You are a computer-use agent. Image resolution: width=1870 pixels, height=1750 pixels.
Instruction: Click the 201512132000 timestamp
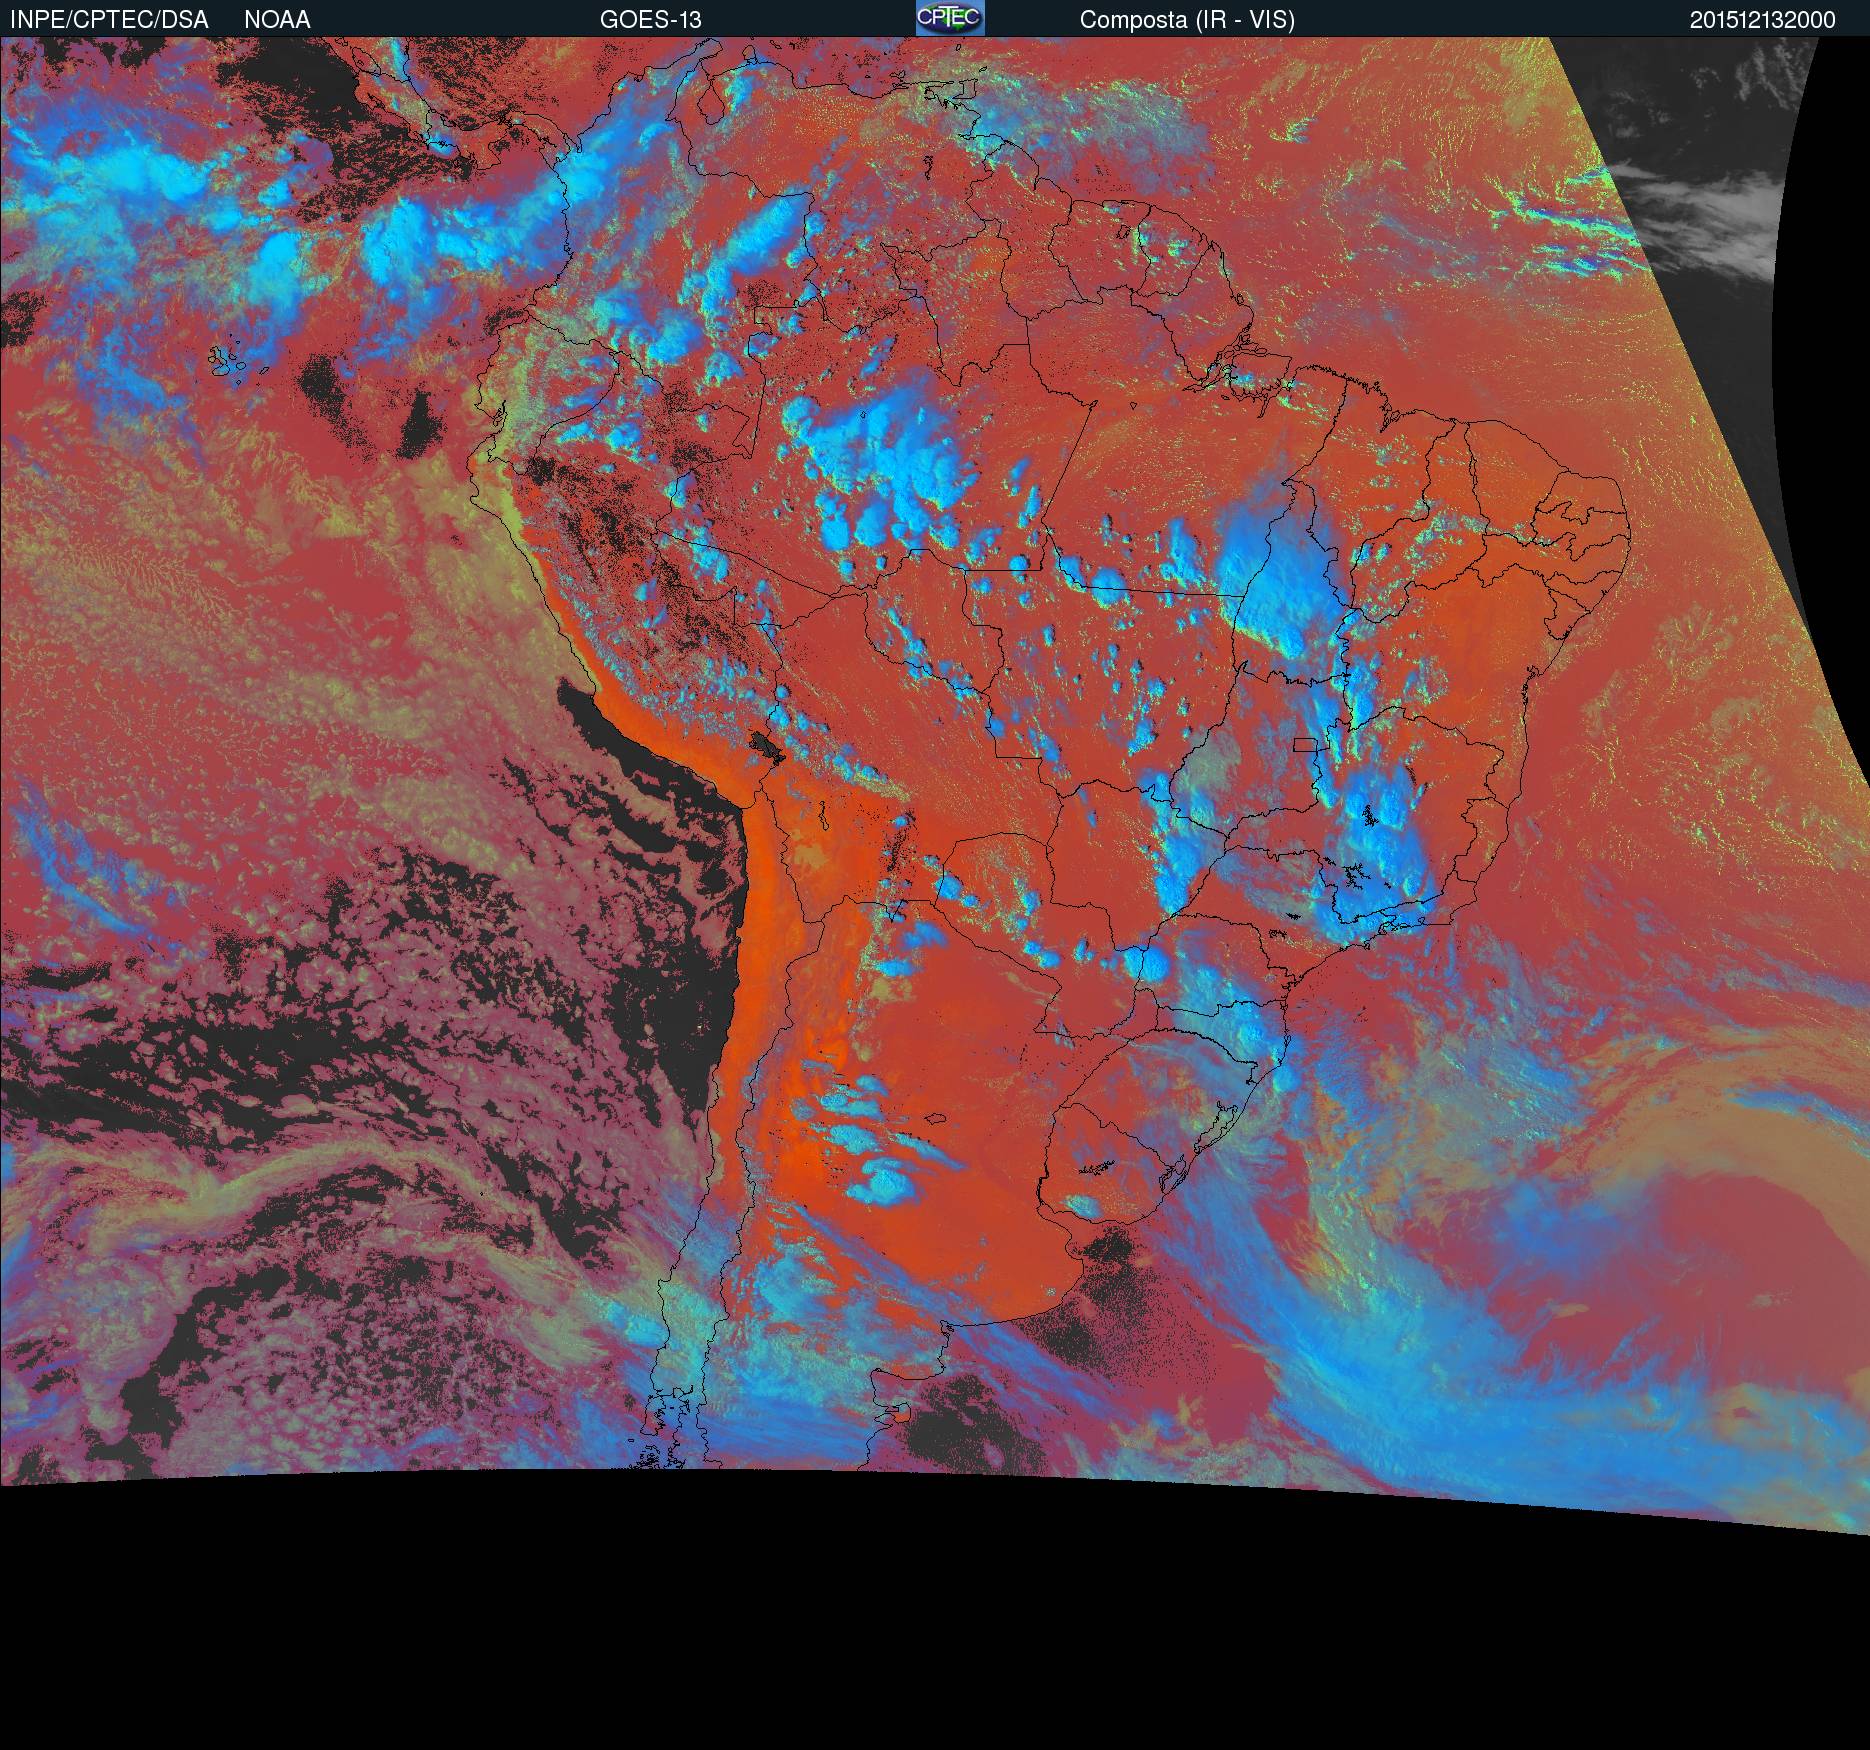1763,20
